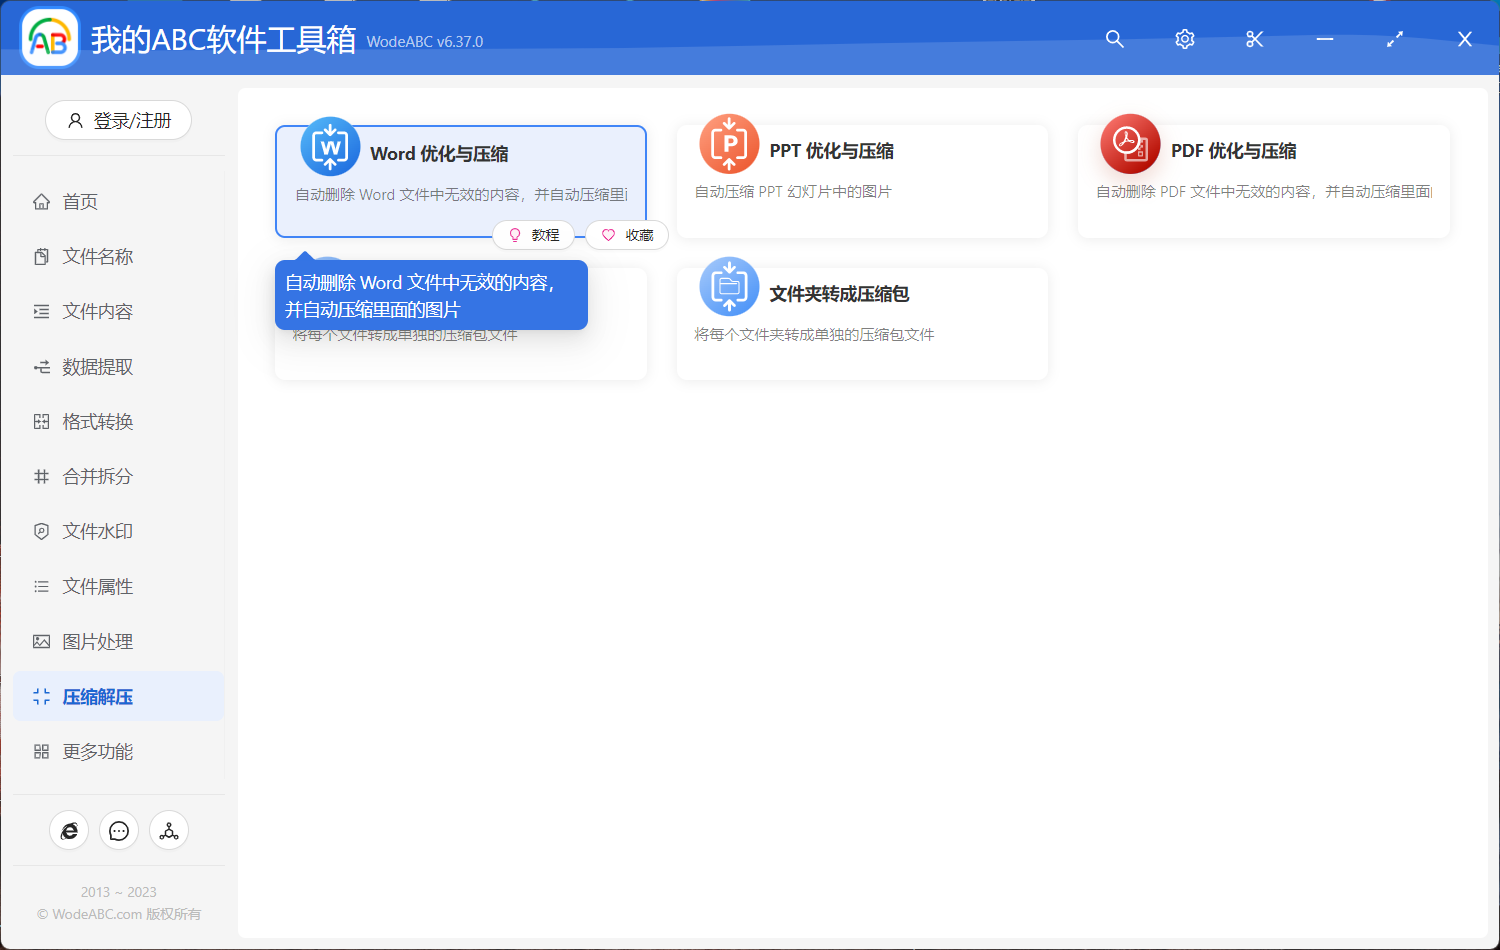The height and width of the screenshot is (950, 1500).
Task: Open the PPT 优化与压缩 tool icon
Action: coord(730,145)
